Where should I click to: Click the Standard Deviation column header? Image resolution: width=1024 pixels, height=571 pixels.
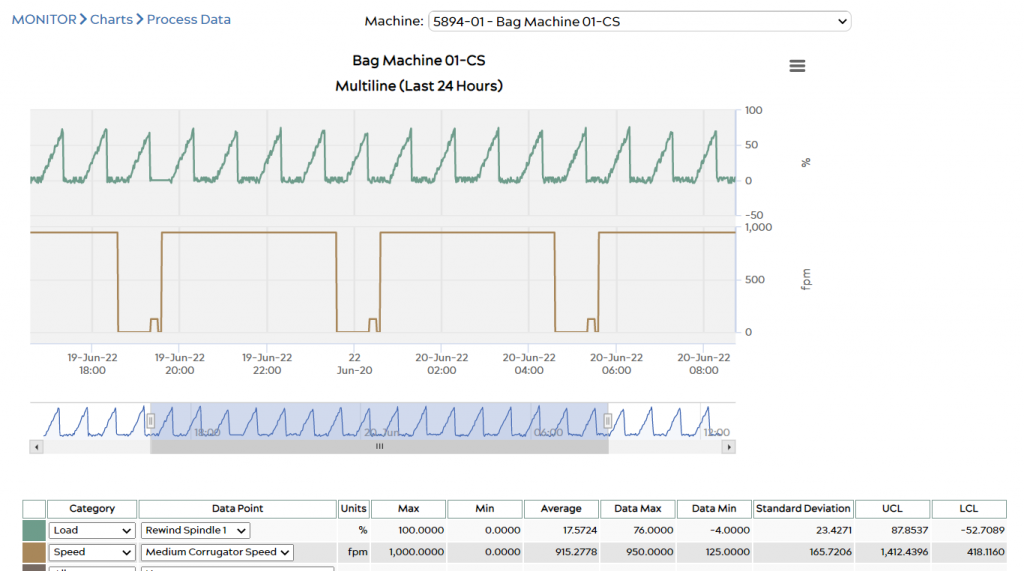point(803,509)
